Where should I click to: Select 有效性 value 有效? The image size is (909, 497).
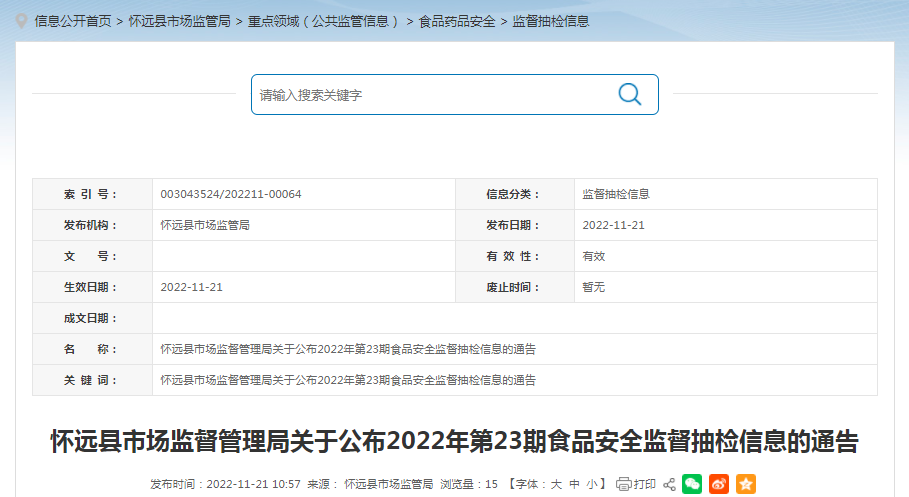click(x=594, y=256)
